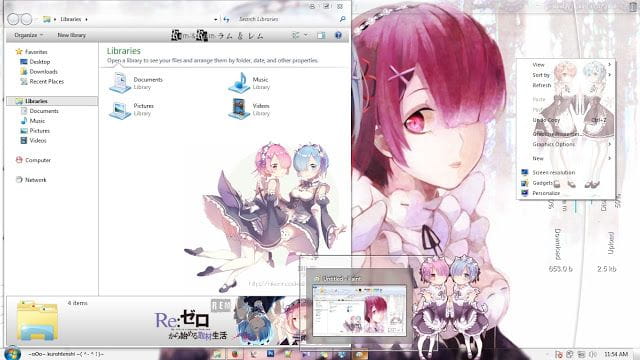Expand the Graphics Options submenu arrow
Viewport: 640px width, 360px height.
coord(609,144)
